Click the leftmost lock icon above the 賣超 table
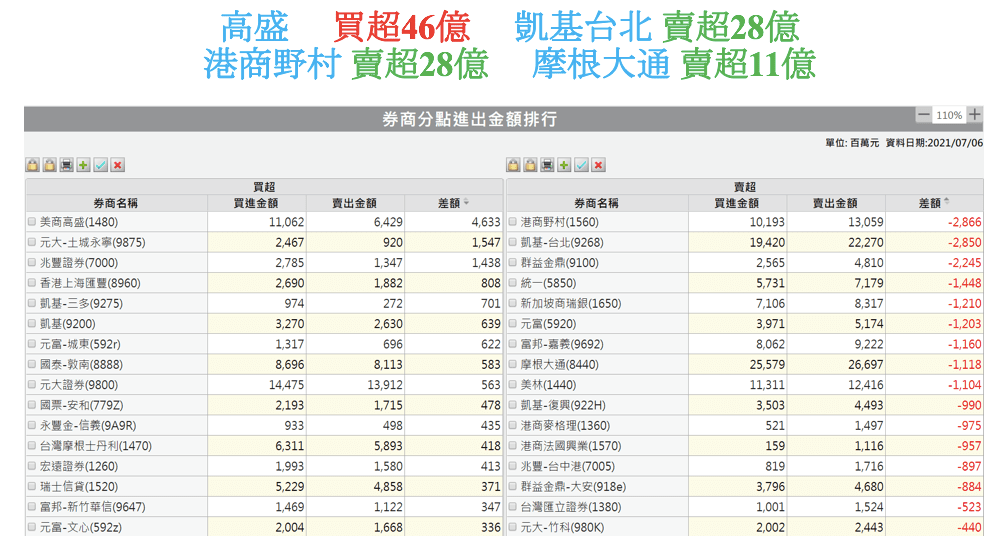 513,165
